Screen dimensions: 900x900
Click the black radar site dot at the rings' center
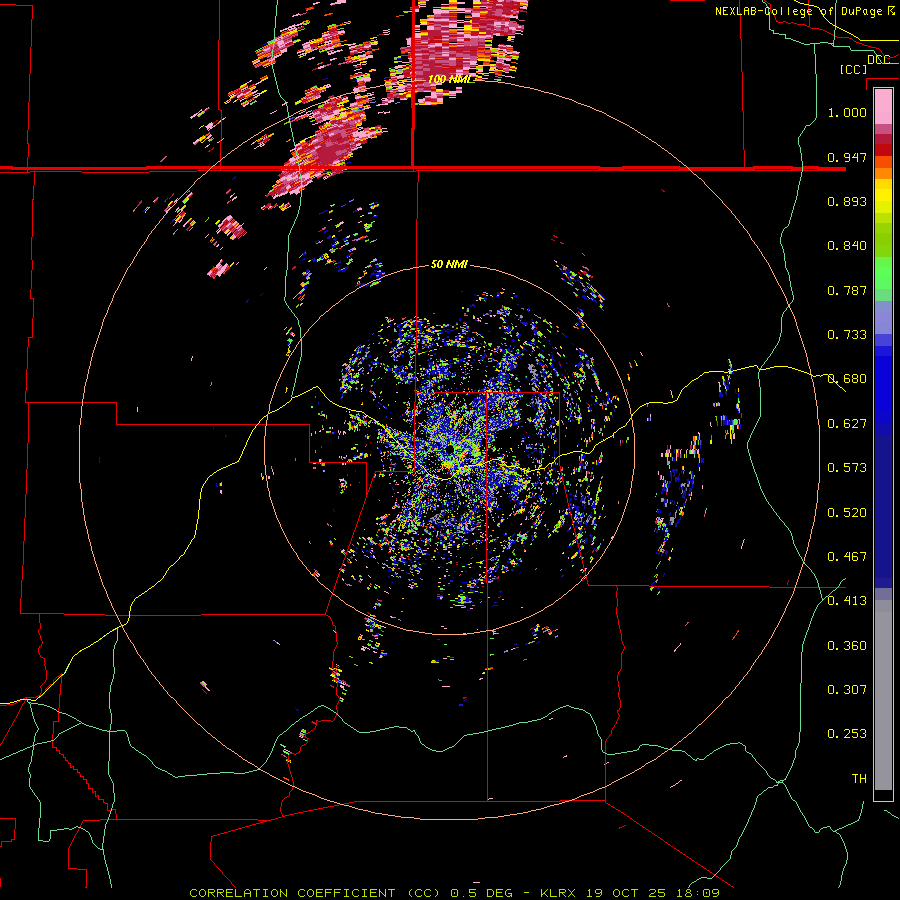(x=449, y=449)
